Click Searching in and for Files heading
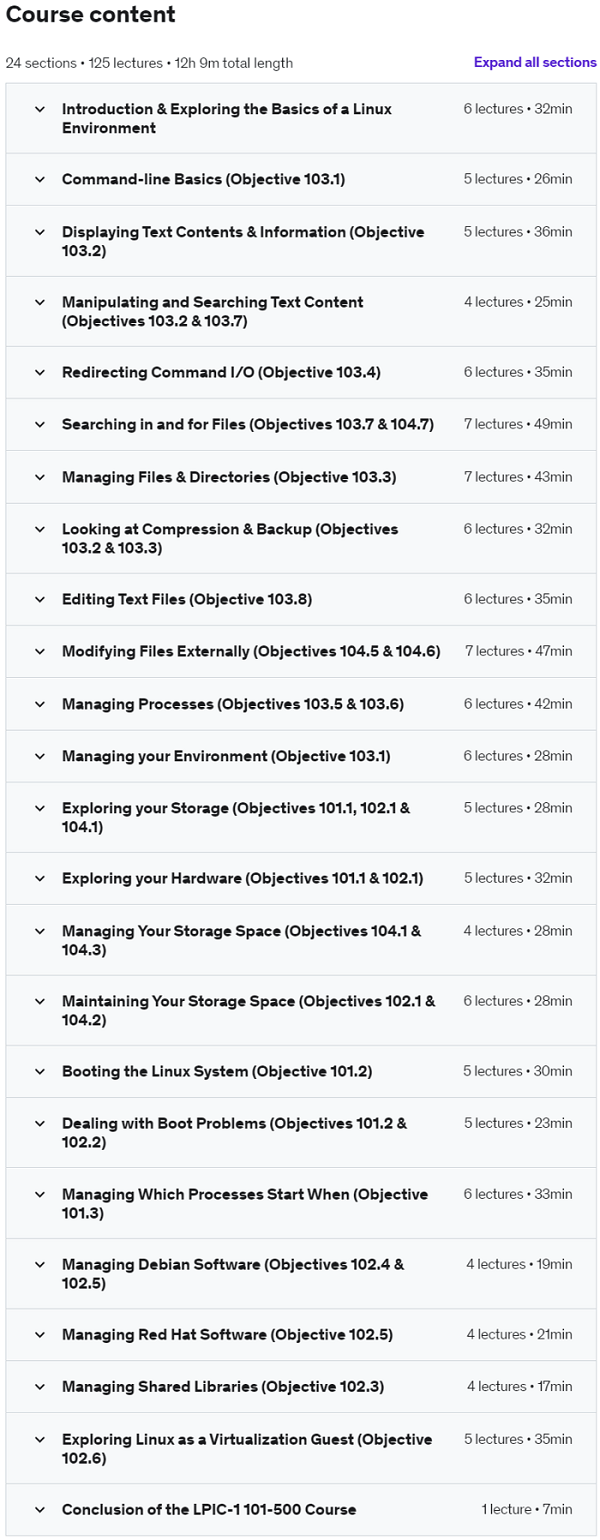The height and width of the screenshot is (1540, 600). point(247,425)
